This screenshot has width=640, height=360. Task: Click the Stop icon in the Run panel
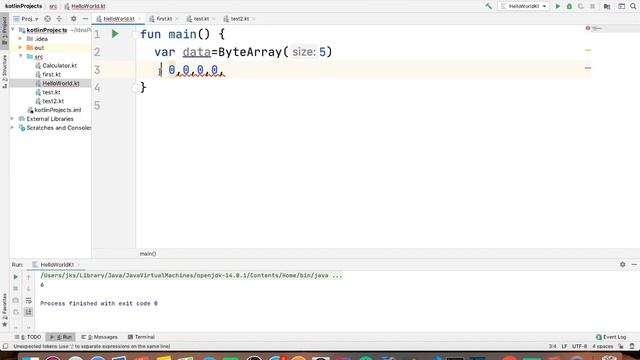(16, 289)
